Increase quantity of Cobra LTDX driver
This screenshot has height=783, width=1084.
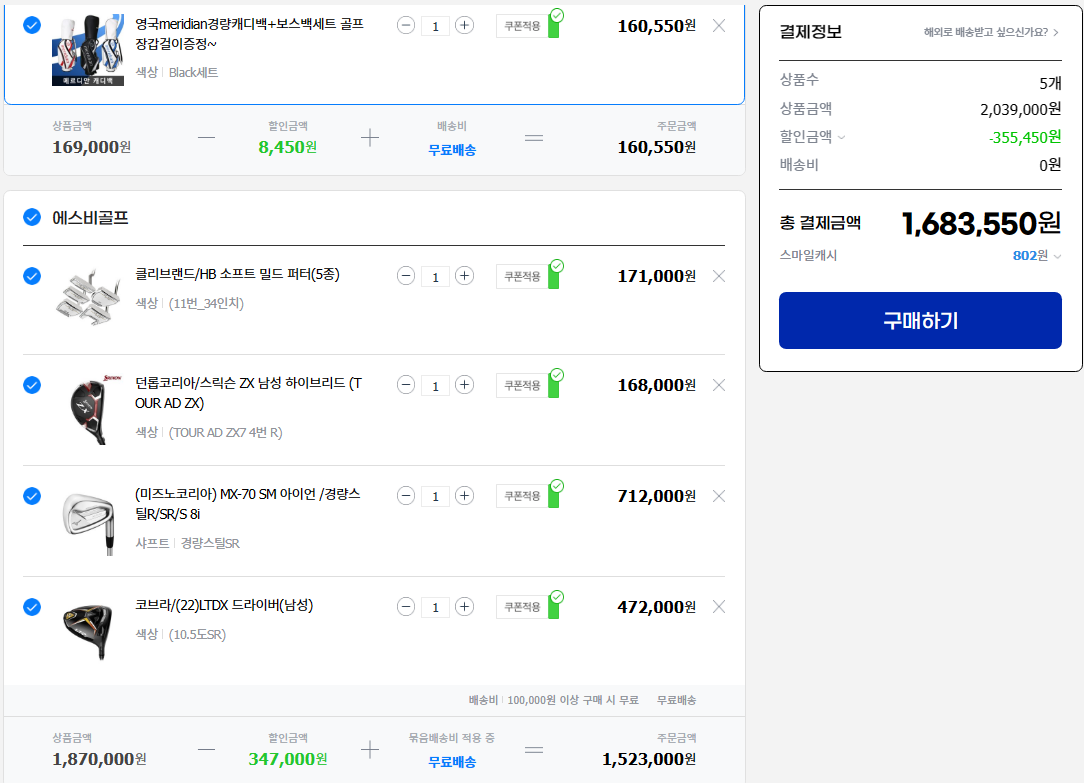tap(464, 607)
